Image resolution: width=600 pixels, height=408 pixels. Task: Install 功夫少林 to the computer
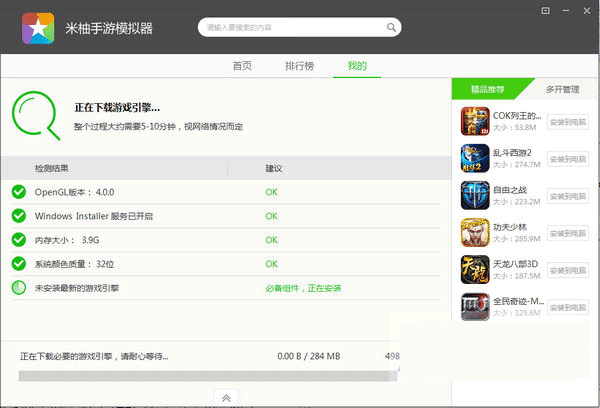(x=568, y=233)
